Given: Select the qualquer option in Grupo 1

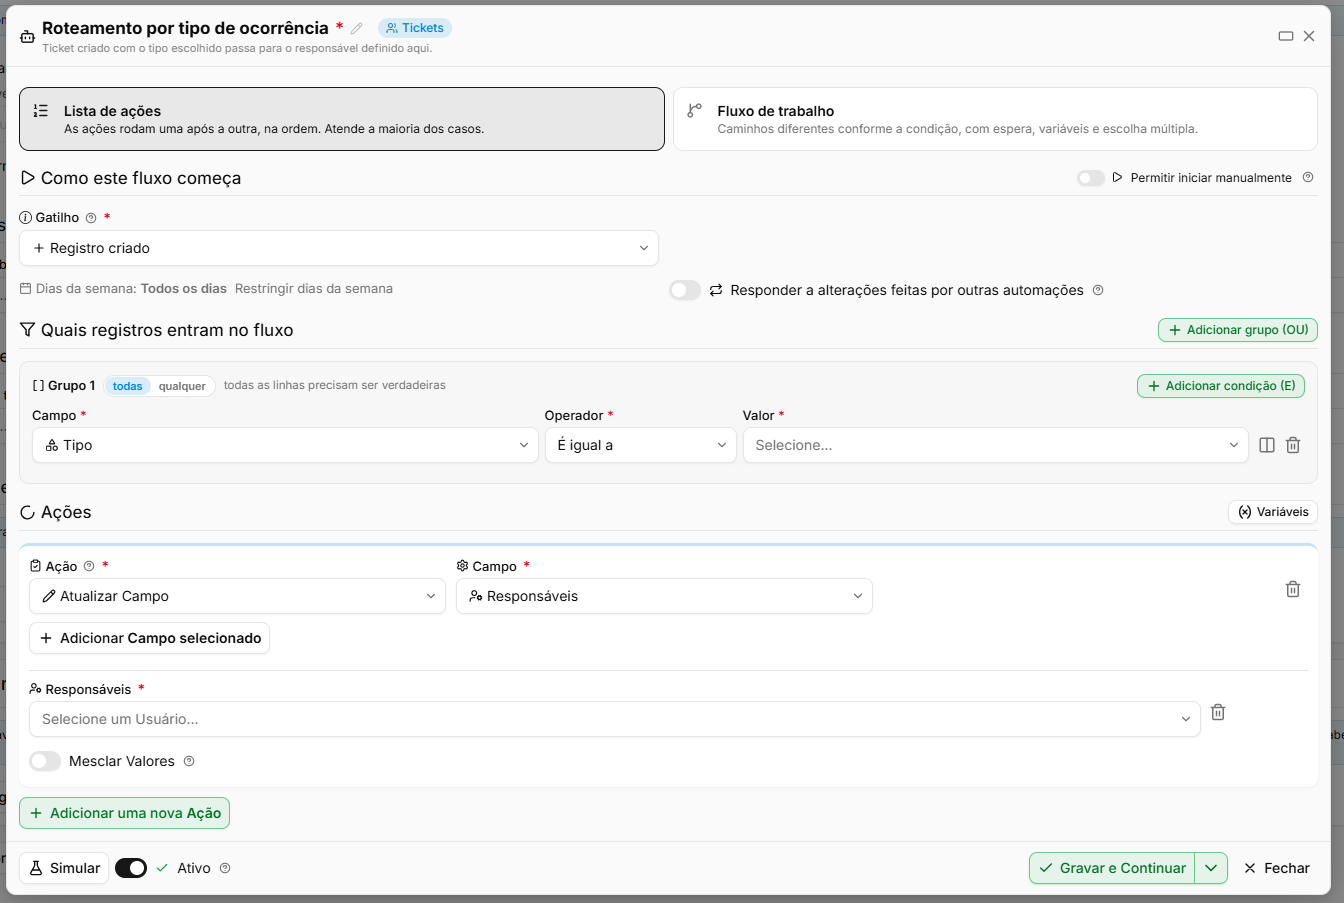Looking at the screenshot, I should coord(182,386).
